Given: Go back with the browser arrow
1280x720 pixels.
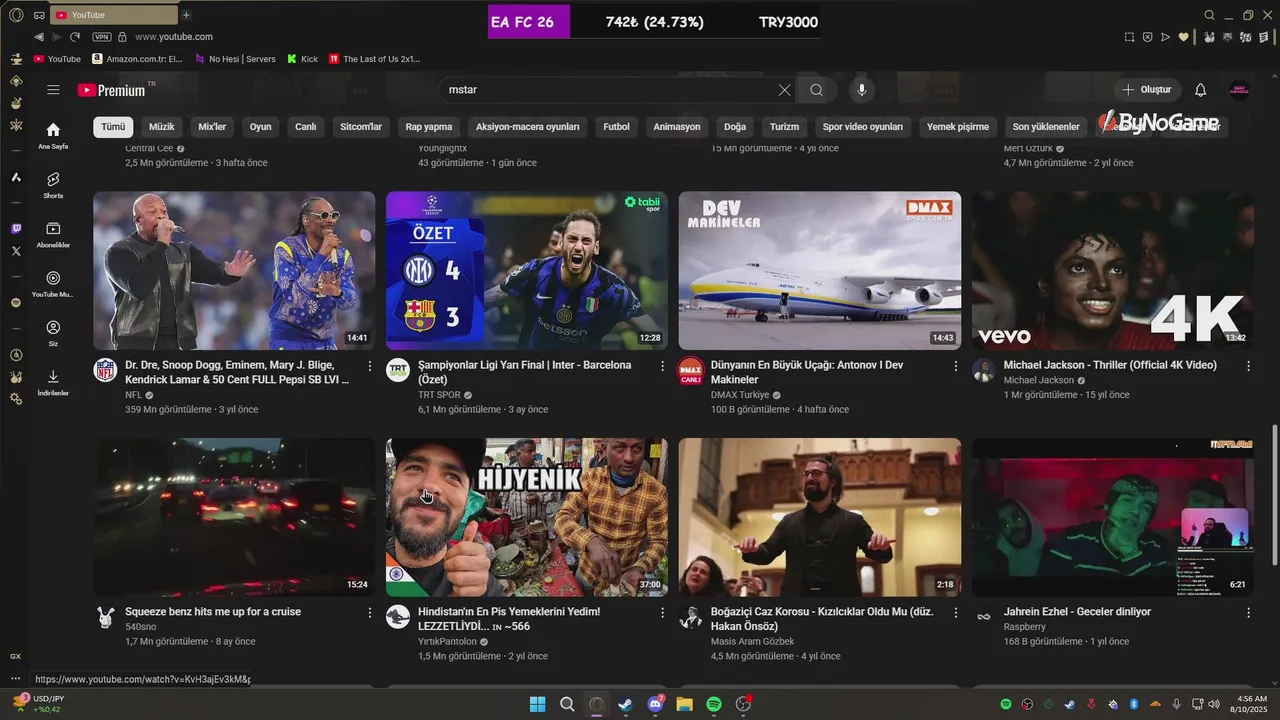Looking at the screenshot, I should 39,37.
